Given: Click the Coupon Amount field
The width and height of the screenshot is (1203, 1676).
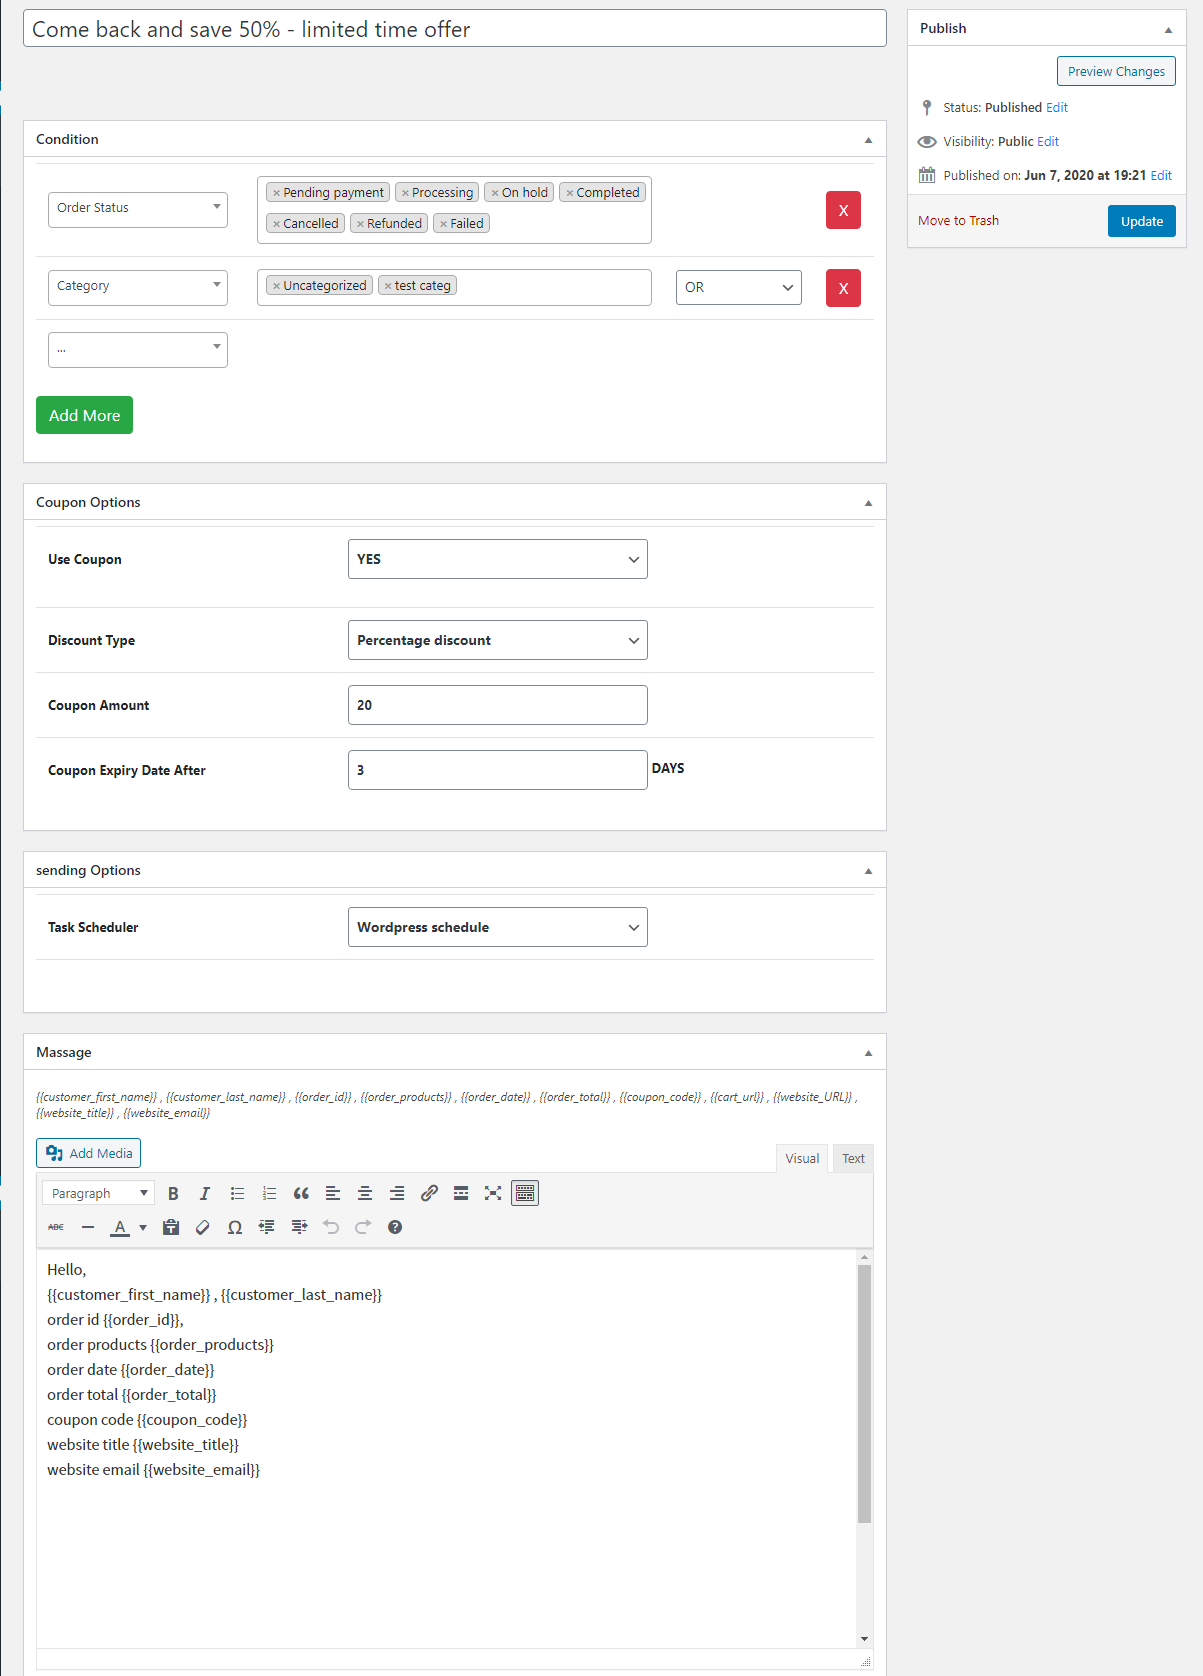Looking at the screenshot, I should coord(498,705).
